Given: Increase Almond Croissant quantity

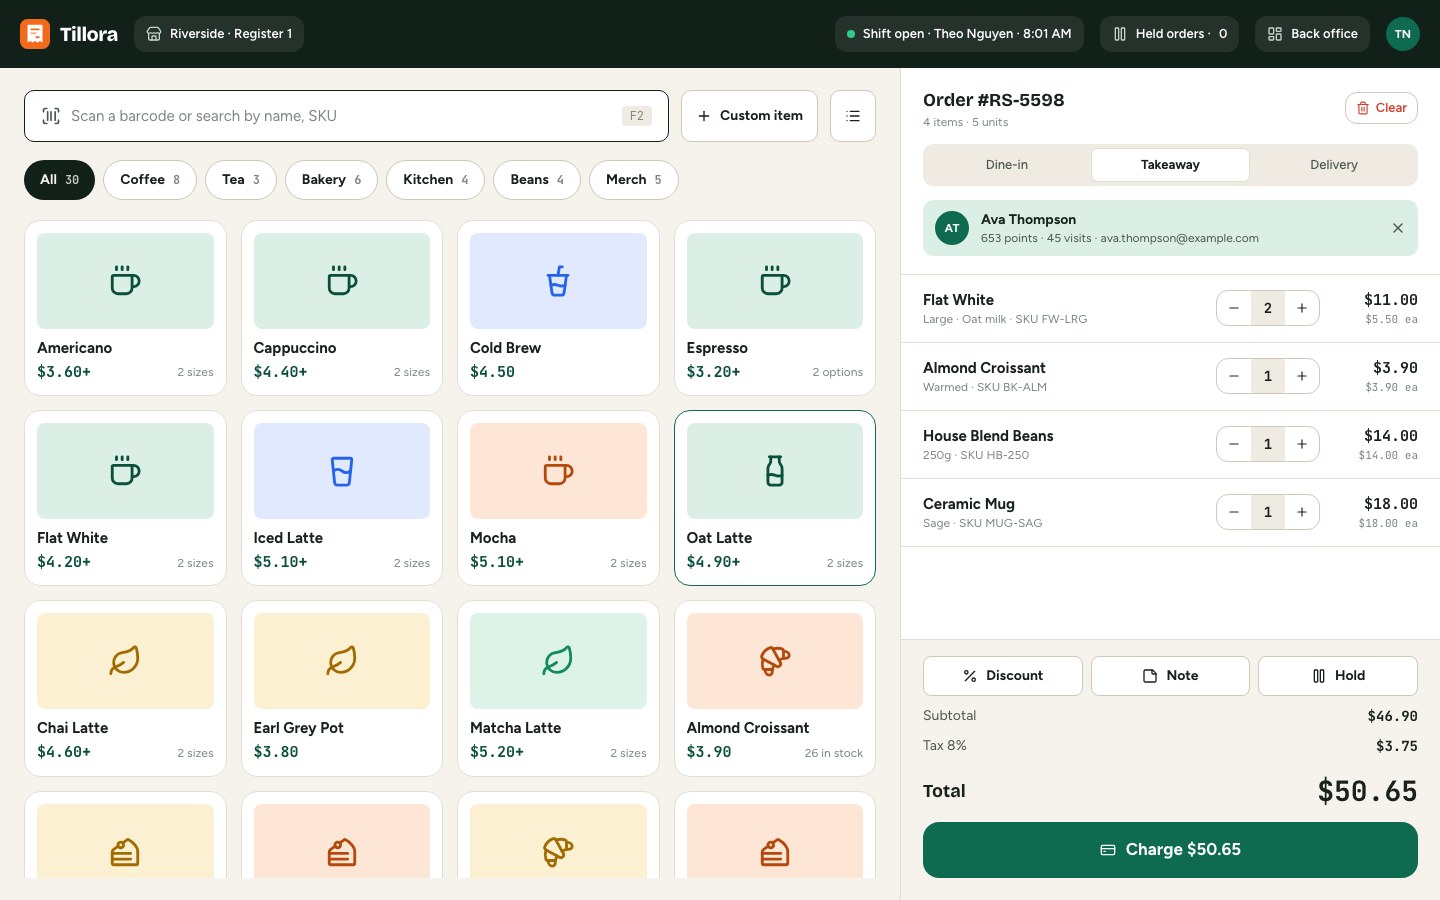Looking at the screenshot, I should coord(1302,376).
